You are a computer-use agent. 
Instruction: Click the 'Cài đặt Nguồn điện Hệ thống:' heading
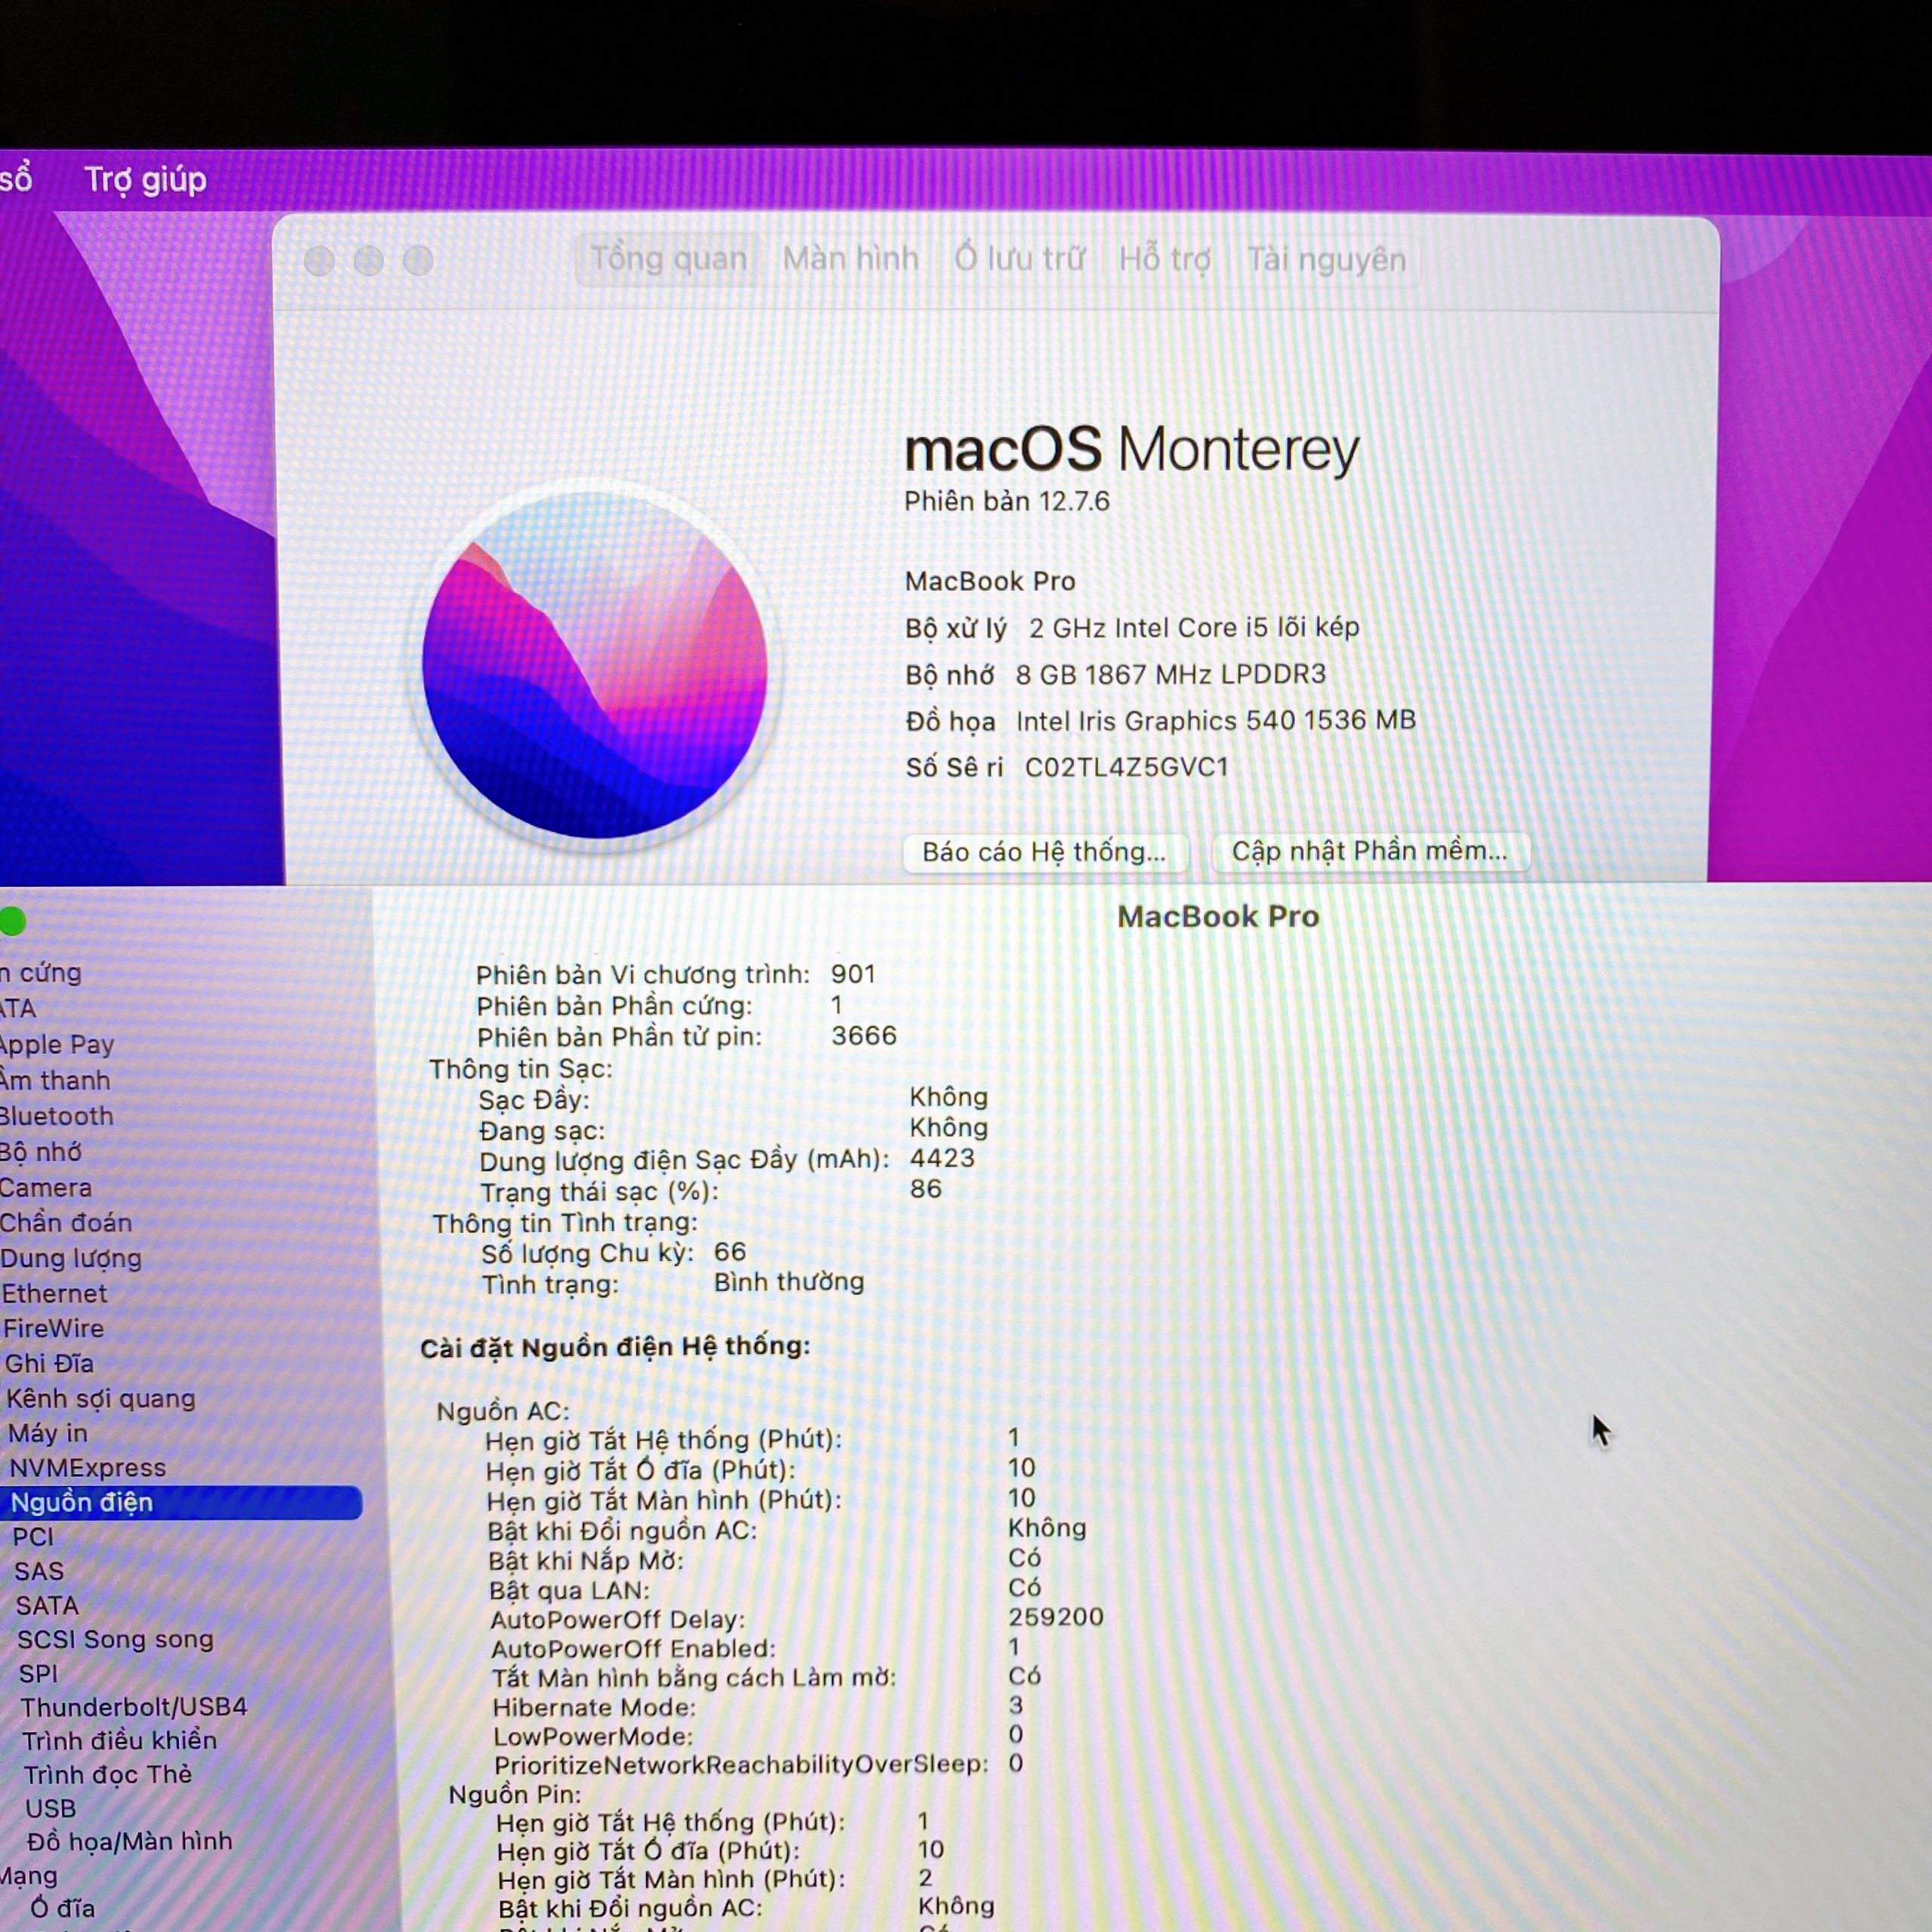point(615,1347)
